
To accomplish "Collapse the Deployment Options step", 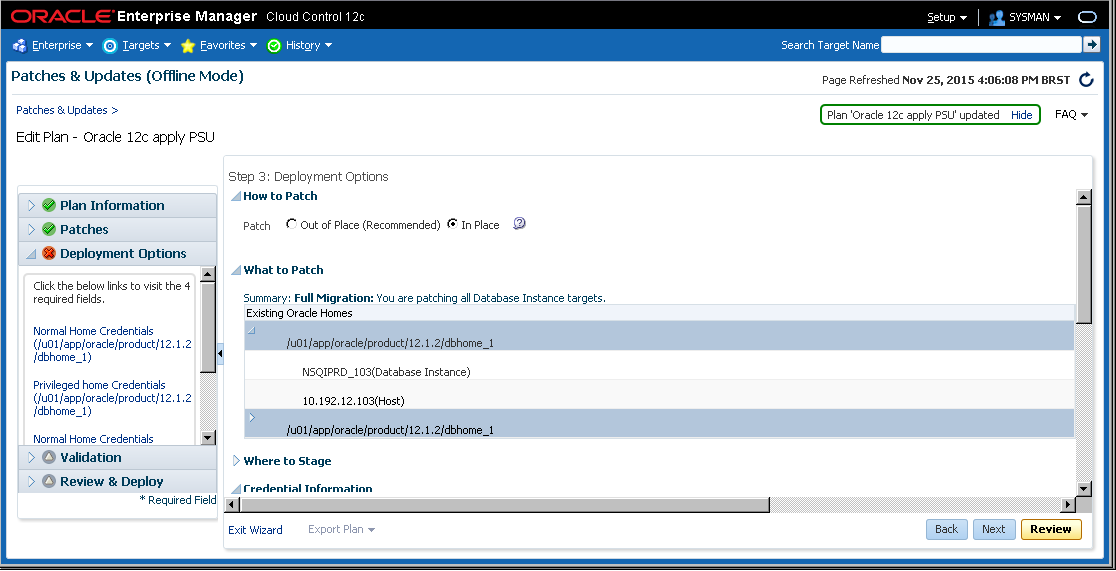I will [x=31, y=253].
